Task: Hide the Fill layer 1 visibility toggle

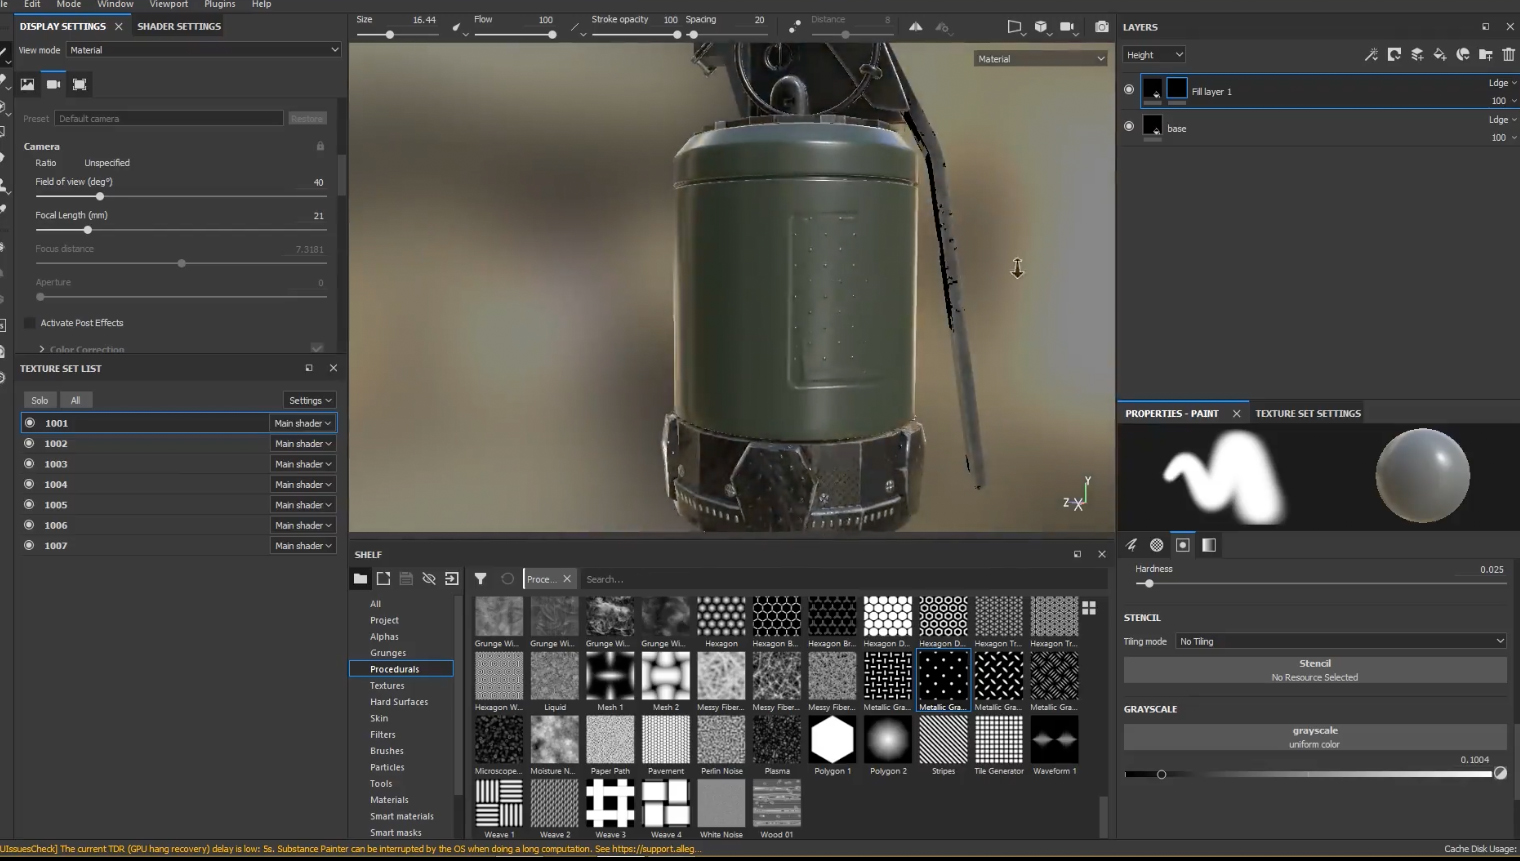Action: pos(1129,90)
